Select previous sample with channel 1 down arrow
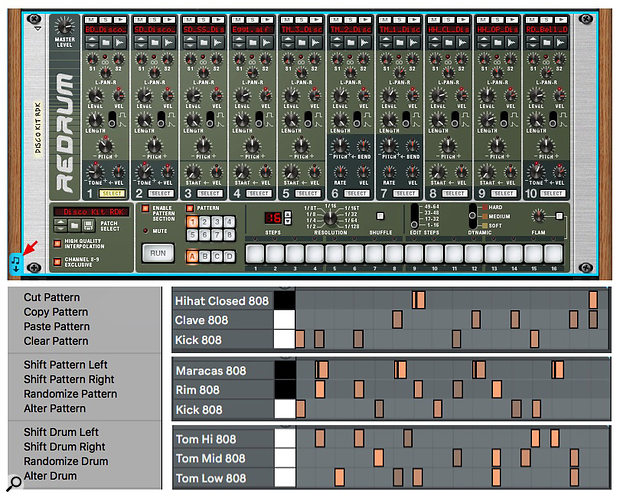This screenshot has height=498, width=620. pos(92,45)
